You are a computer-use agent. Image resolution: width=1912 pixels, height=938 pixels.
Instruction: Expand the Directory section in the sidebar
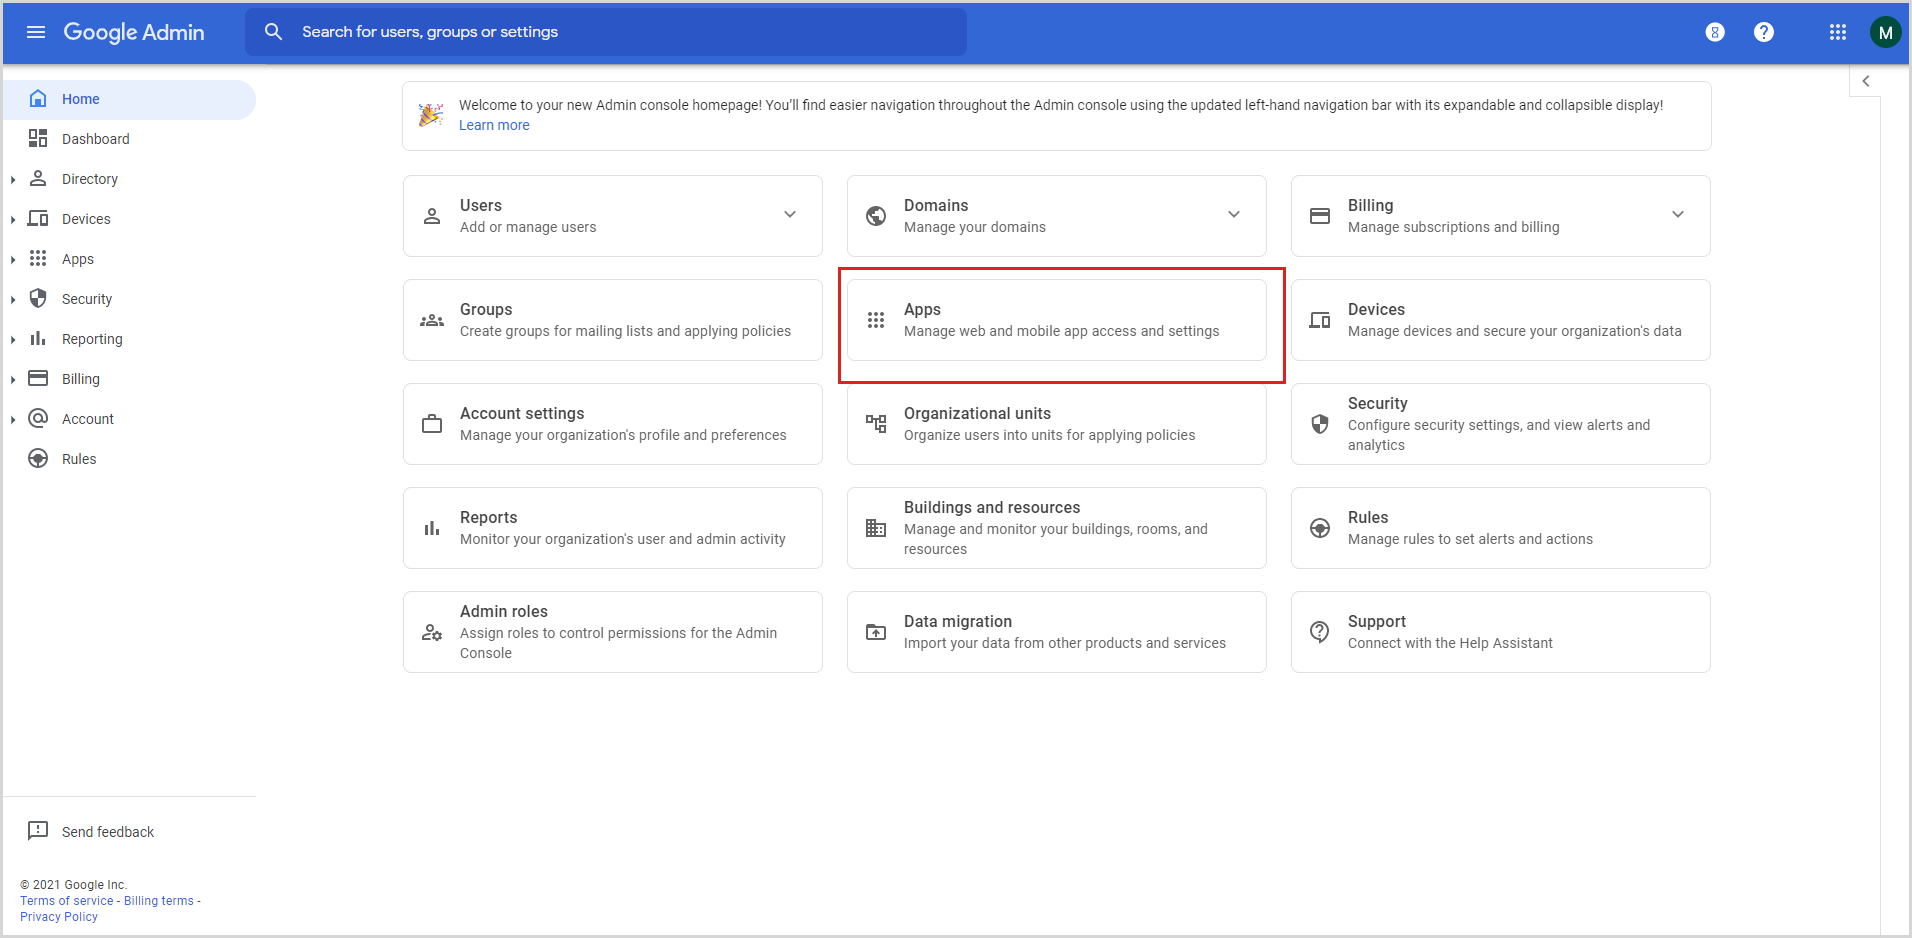click(13, 178)
